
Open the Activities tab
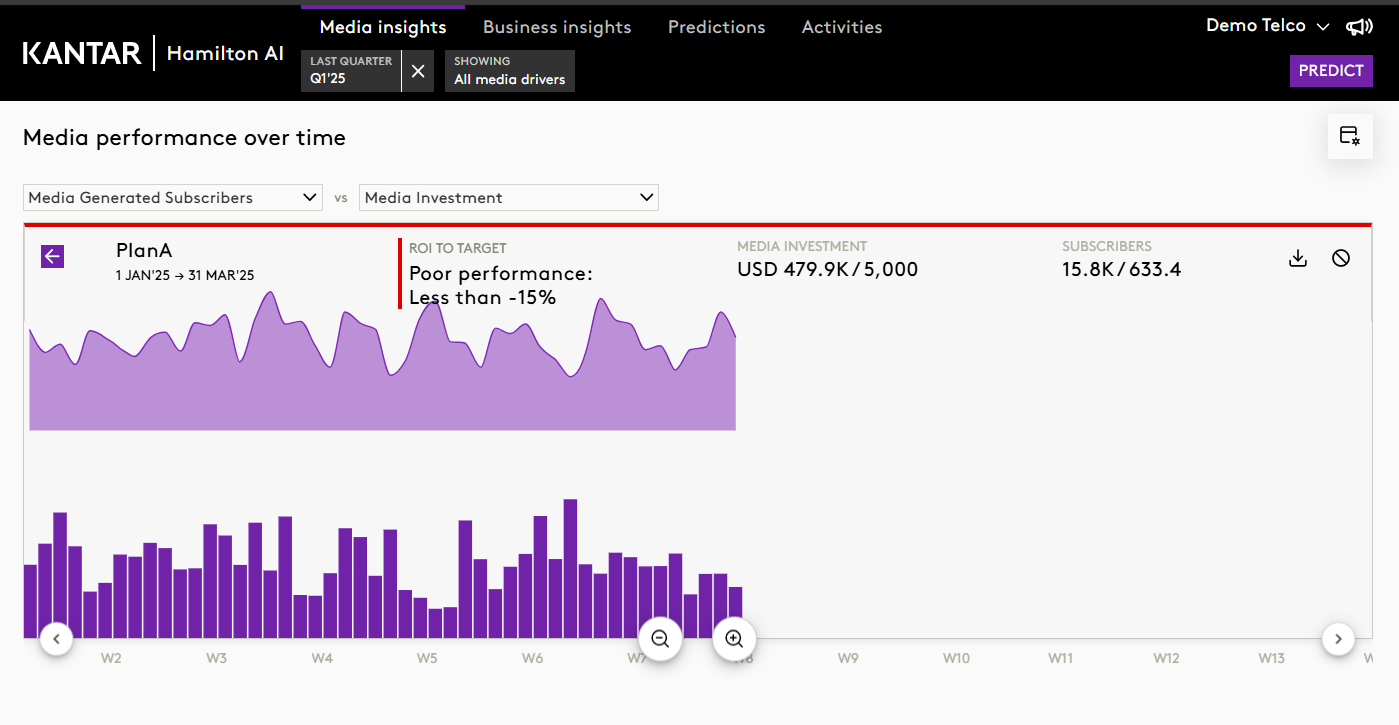(x=842, y=27)
